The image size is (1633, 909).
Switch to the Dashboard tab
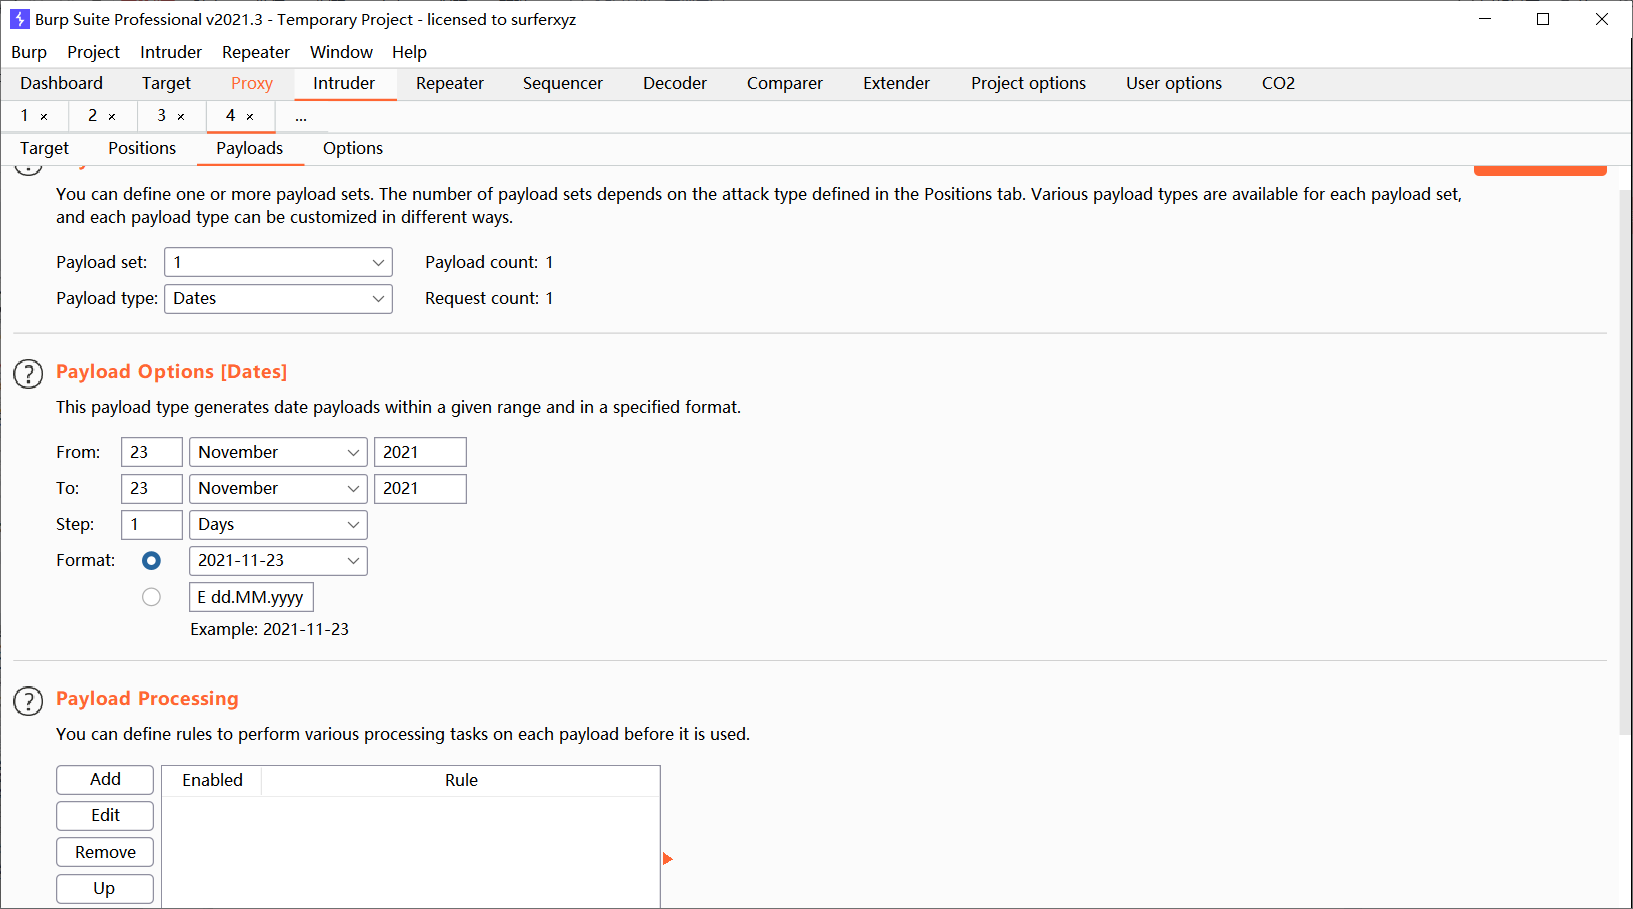point(61,84)
